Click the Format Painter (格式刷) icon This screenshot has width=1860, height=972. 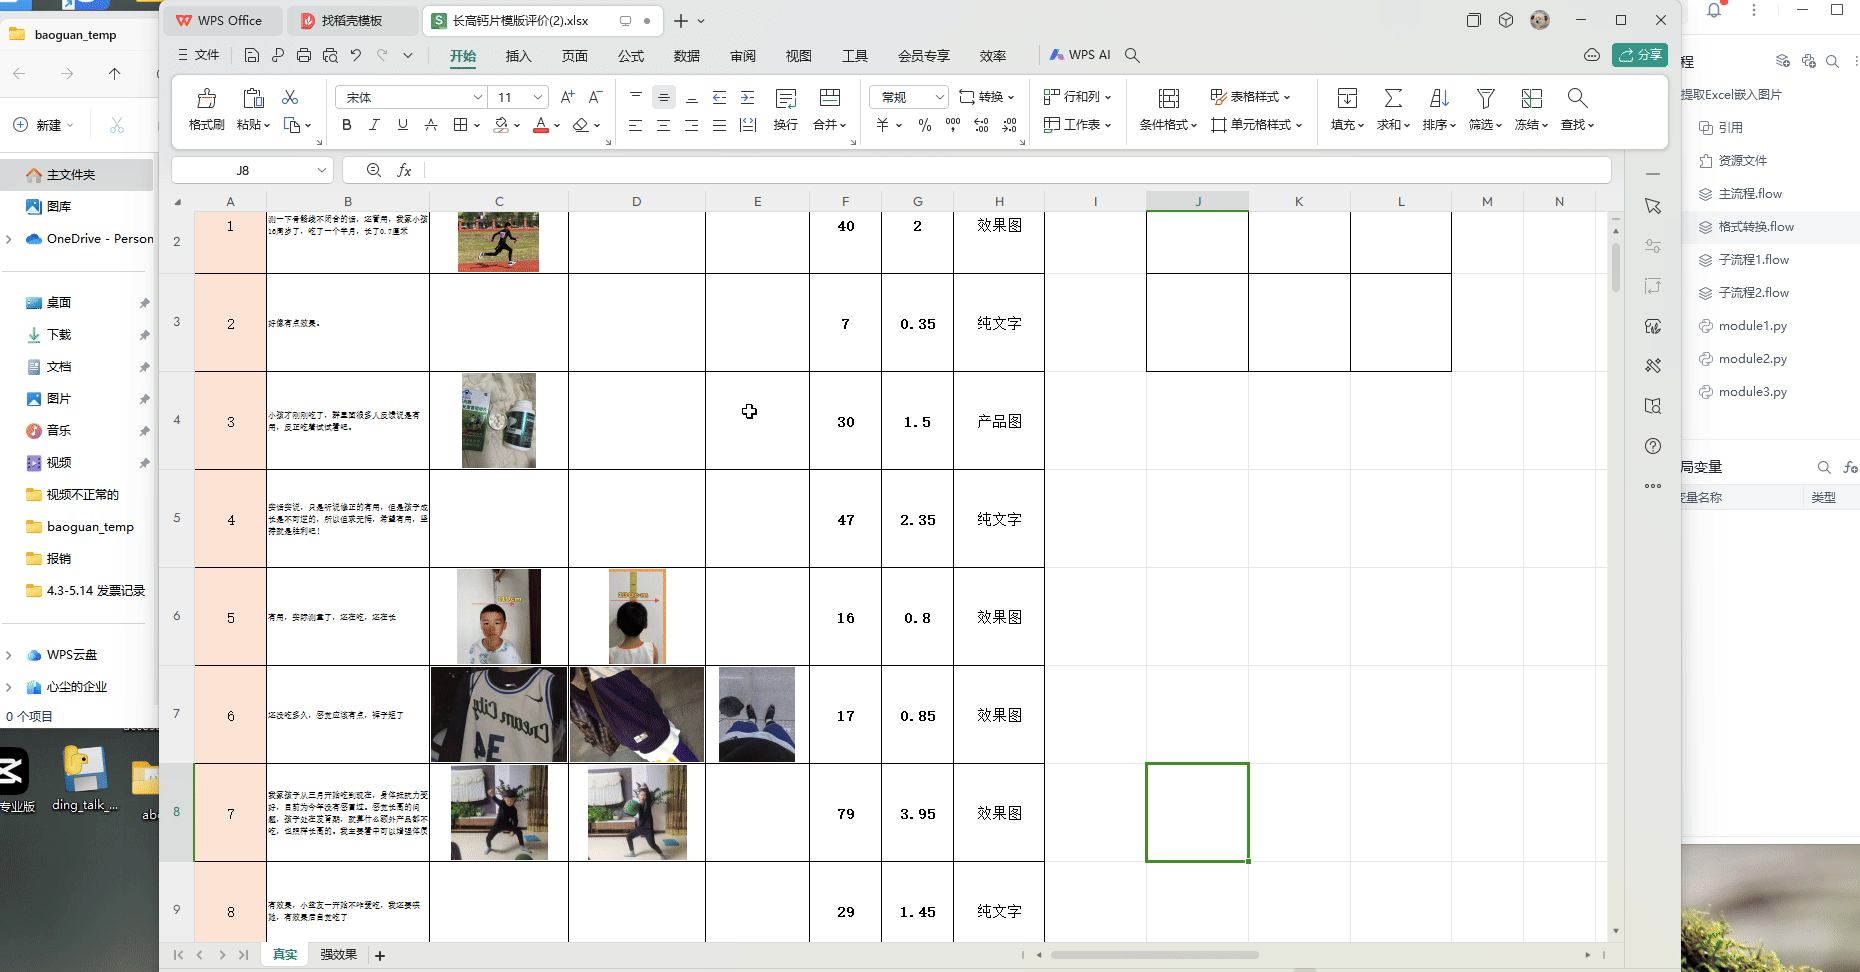(x=206, y=99)
